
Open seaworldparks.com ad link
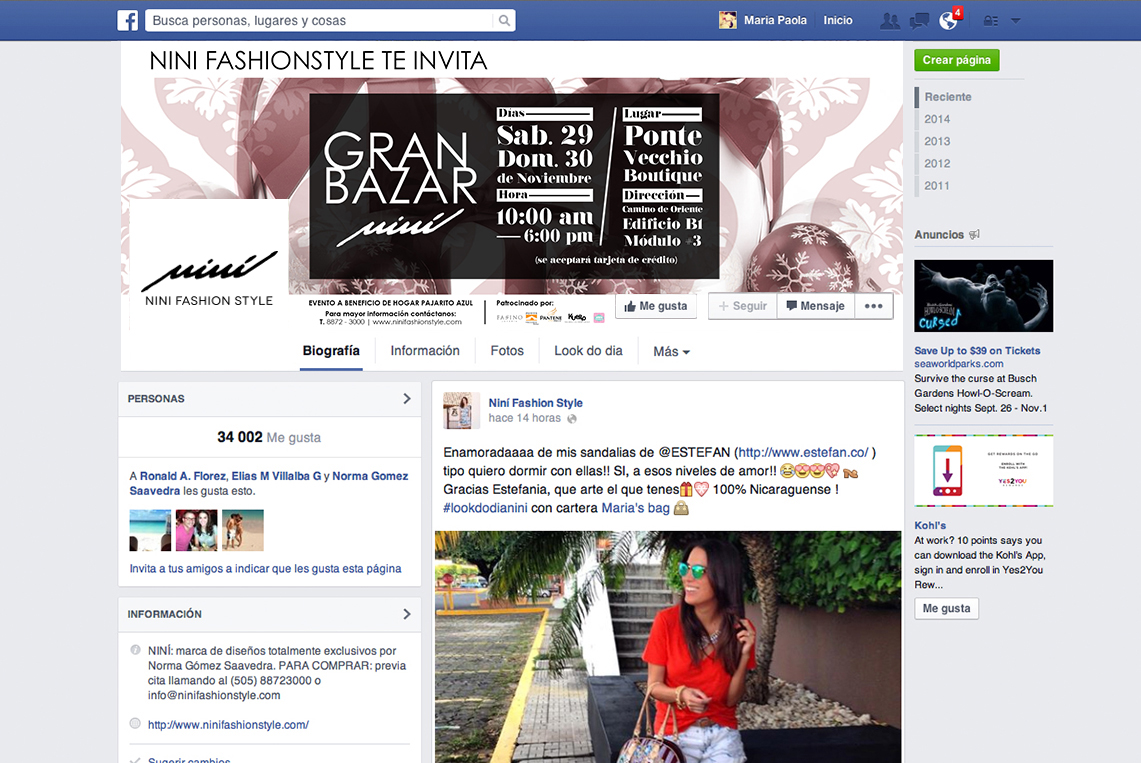[x=958, y=364]
